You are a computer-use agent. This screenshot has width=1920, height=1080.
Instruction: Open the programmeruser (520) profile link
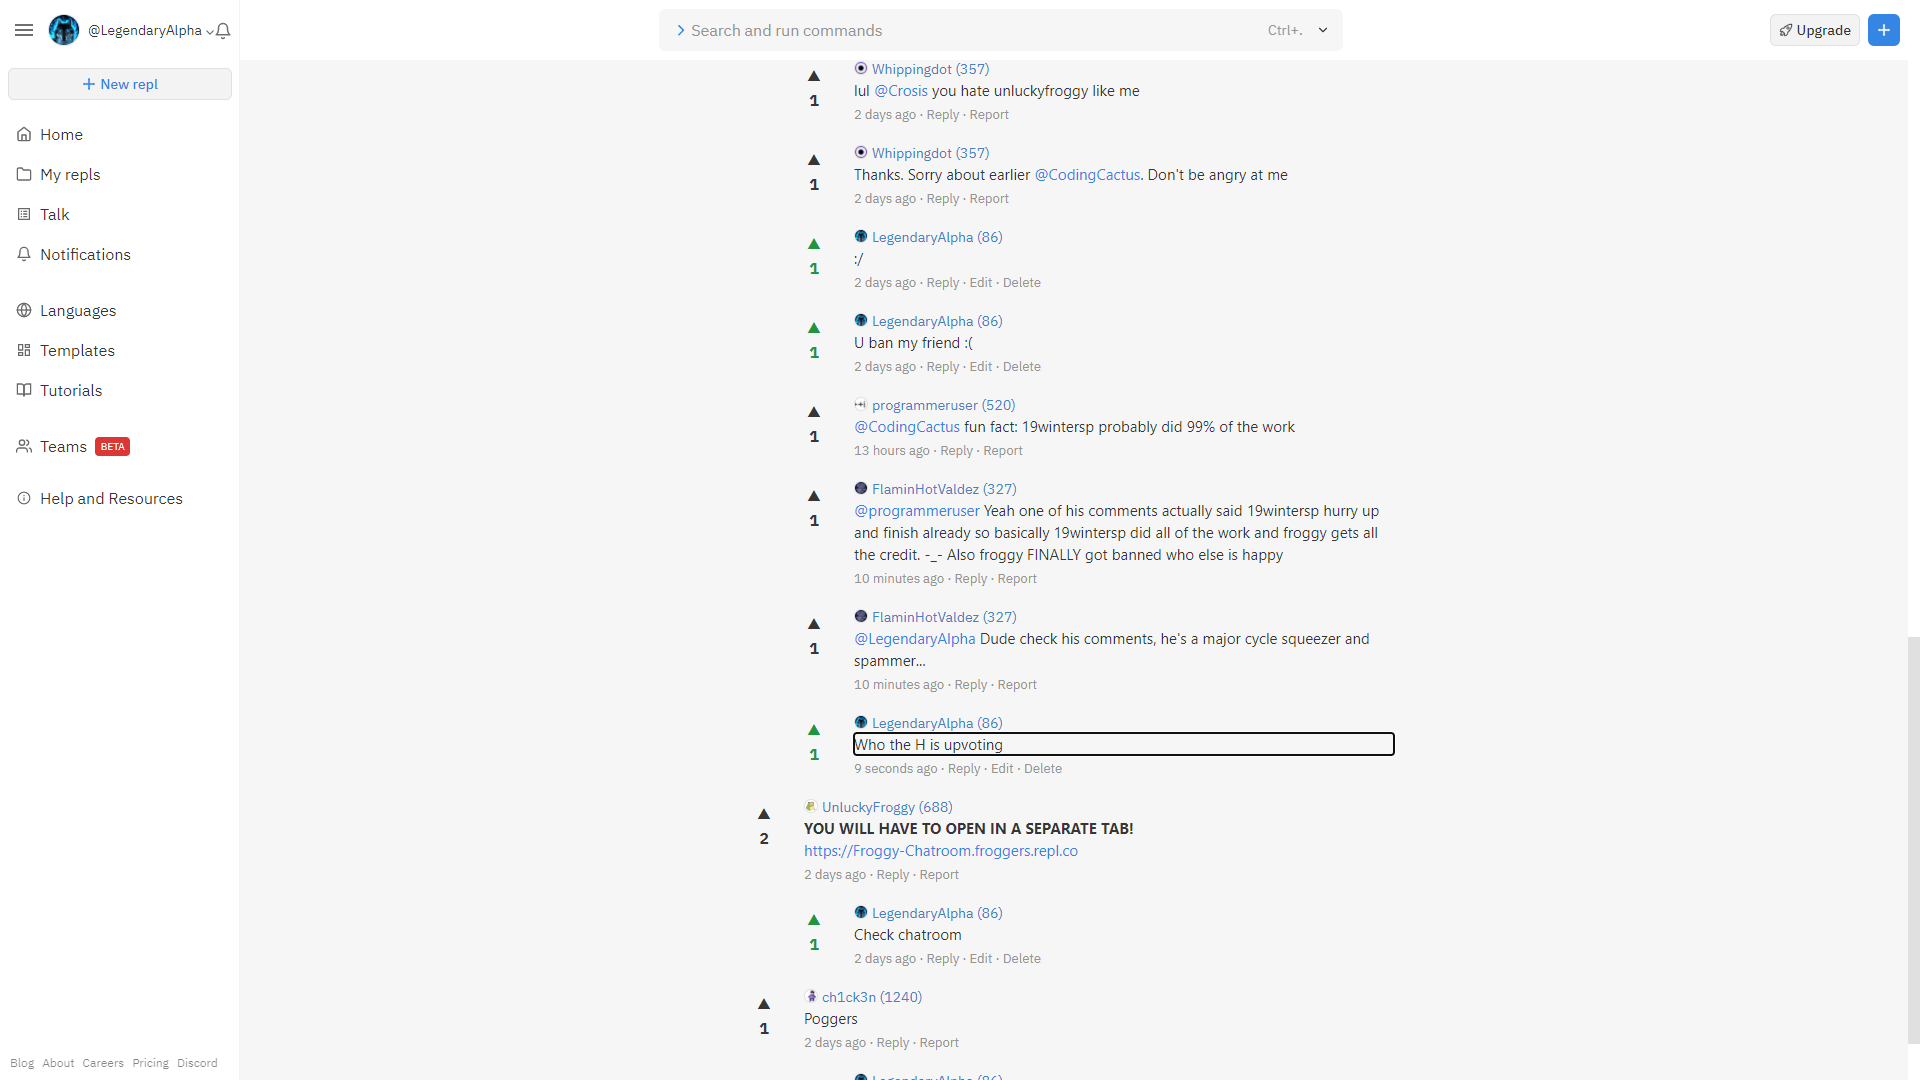(x=943, y=405)
